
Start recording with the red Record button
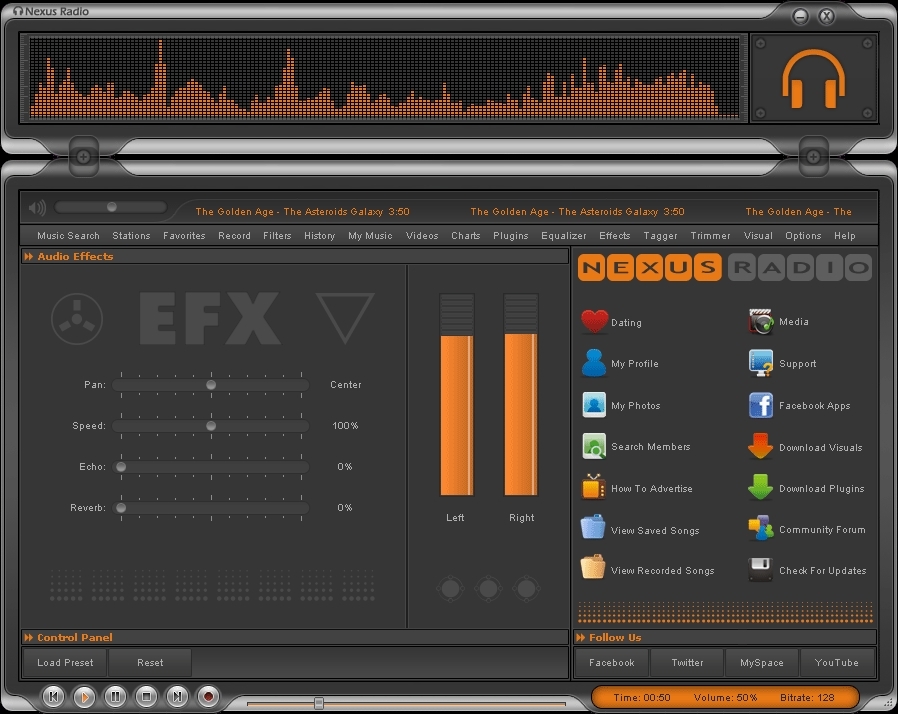[208, 696]
